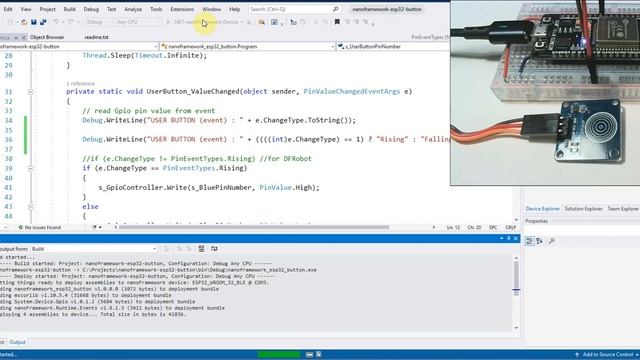Open the Edit menu
The image size is (640, 360).
point(8,9)
